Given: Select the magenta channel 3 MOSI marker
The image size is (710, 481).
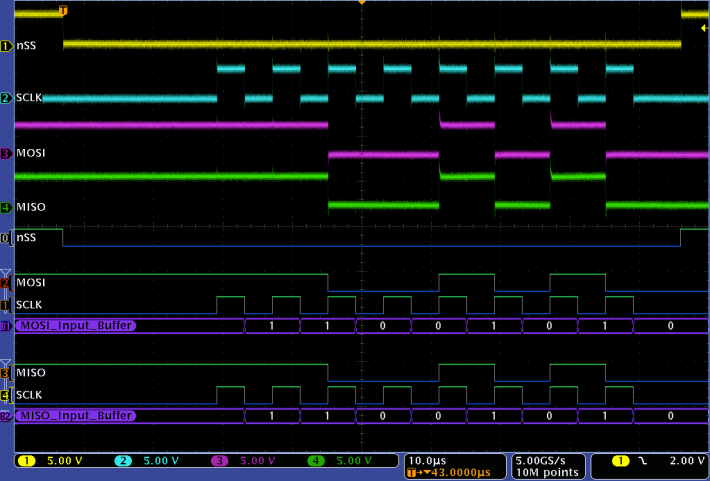Looking at the screenshot, I should 7,154.
